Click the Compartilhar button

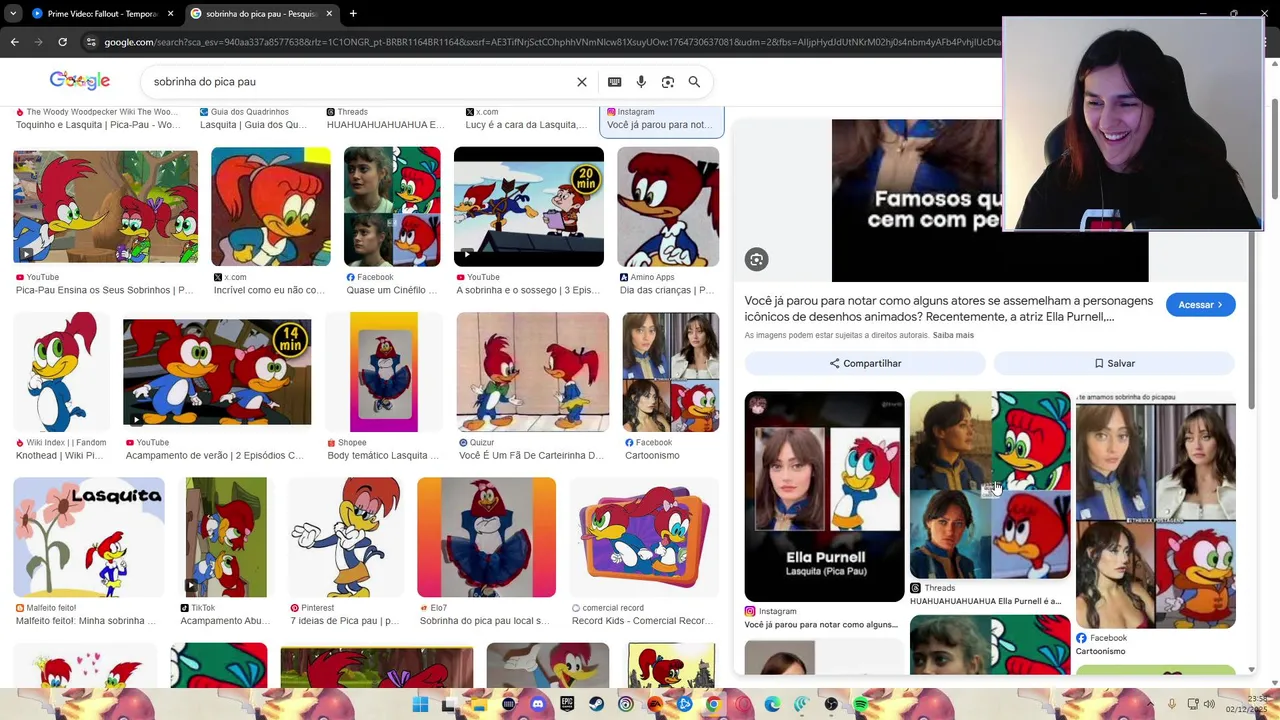tap(866, 363)
